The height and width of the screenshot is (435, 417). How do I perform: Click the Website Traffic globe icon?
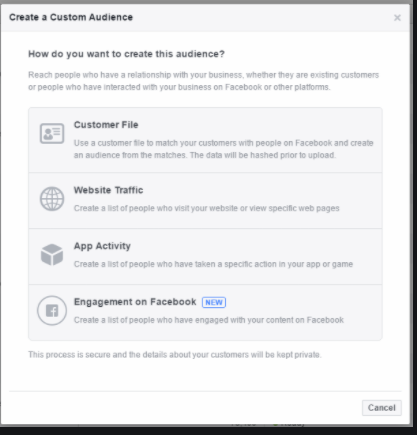52,199
